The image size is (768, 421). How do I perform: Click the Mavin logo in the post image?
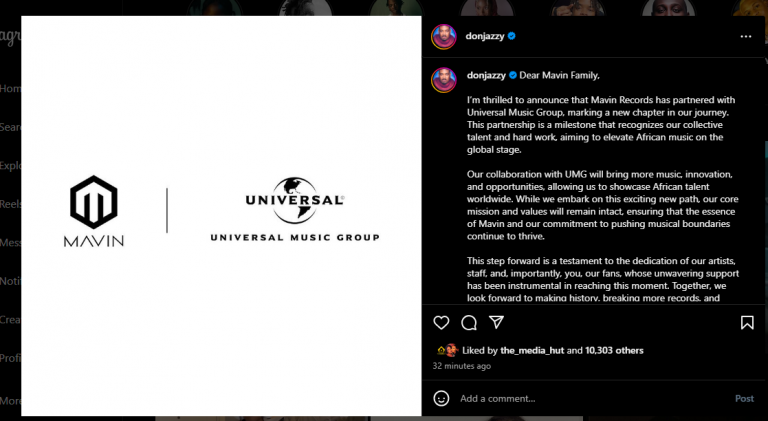94,211
